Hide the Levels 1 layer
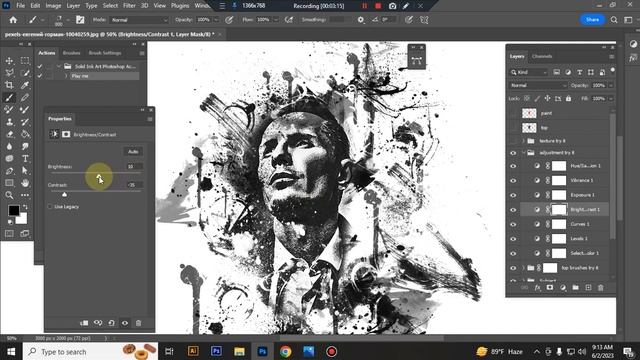Image resolution: width=640 pixels, height=360 pixels. click(513, 239)
